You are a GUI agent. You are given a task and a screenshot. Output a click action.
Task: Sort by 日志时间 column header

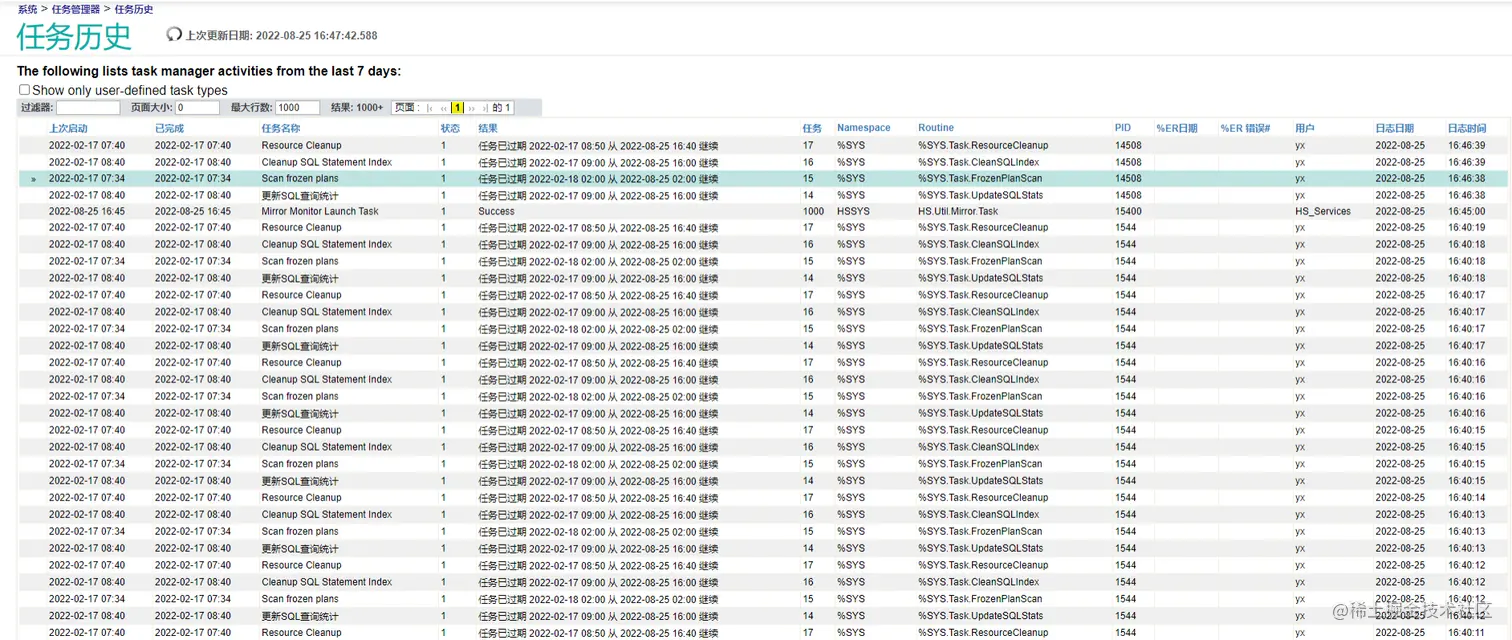tap(1467, 128)
